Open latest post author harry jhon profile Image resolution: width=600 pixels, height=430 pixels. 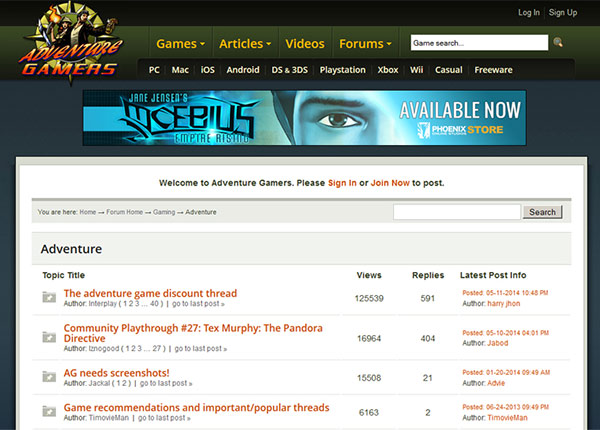504,304
